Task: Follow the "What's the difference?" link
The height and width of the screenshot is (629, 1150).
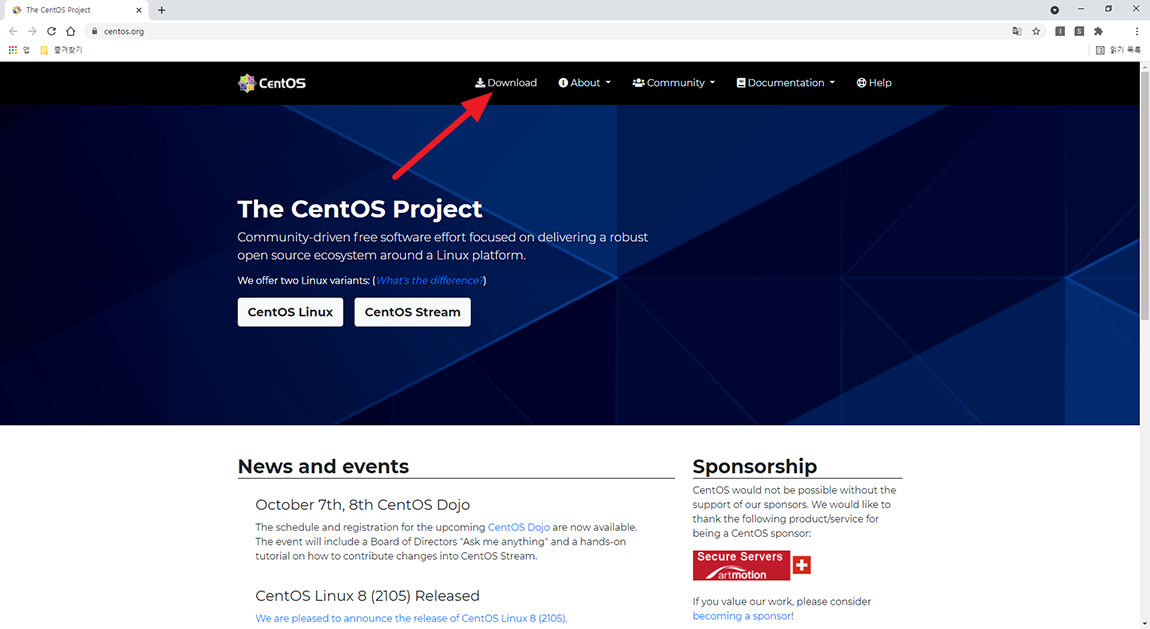Action: [x=430, y=281]
